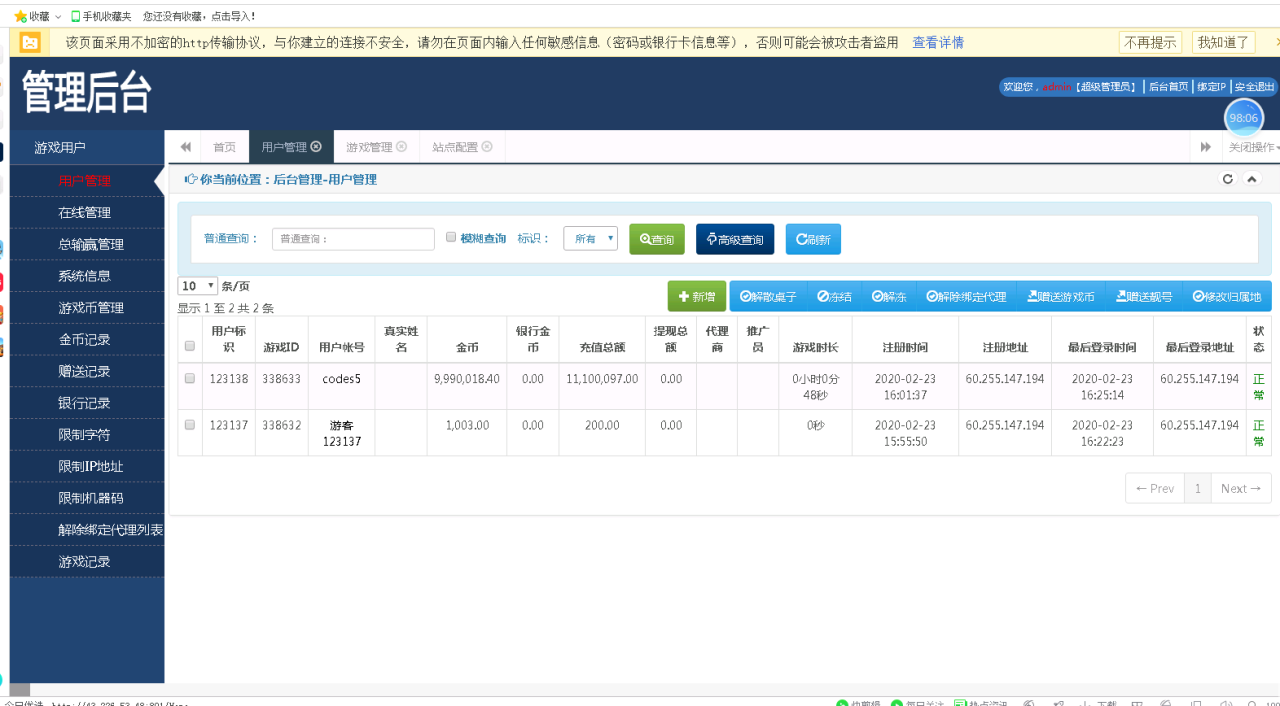This screenshot has height=706, width=1280.
Task: Click the favorites star icon in bookmarks bar
Action: coord(20,16)
